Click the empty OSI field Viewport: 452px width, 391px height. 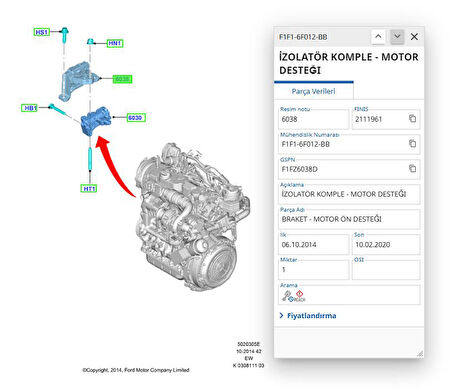tap(386, 269)
